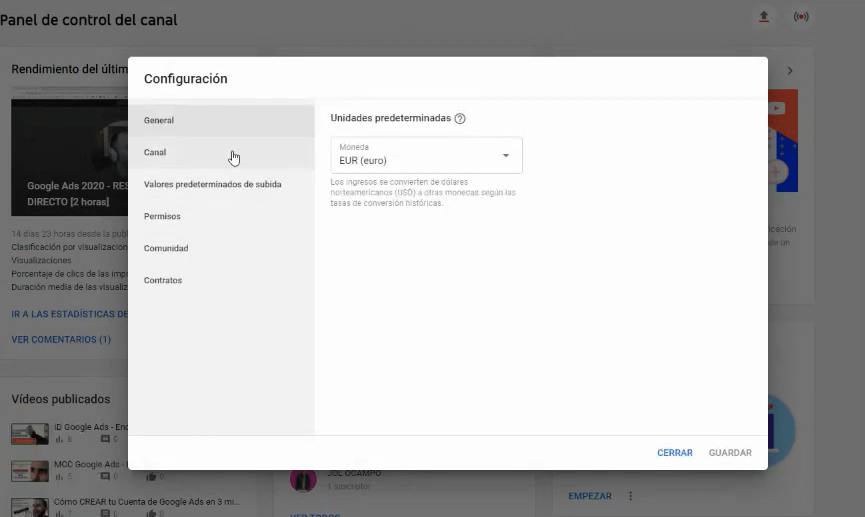Screen dimensions: 865x517
Task: Click the chevron arrow beside the settings dialog
Action: coord(790,71)
